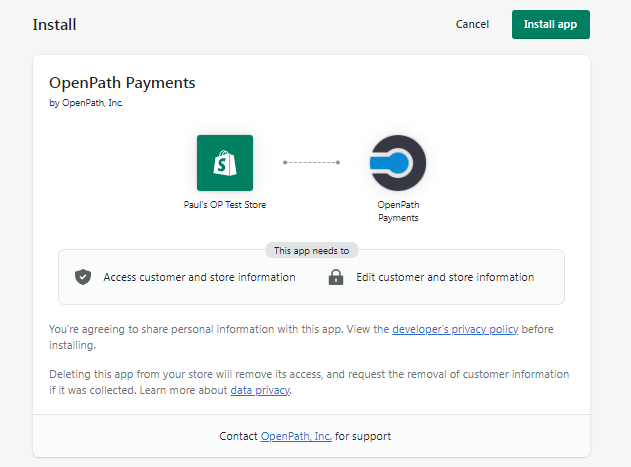Click the "You're agreeing to share" paragraph
Viewport: 631px width, 467px height.
(x=301, y=337)
